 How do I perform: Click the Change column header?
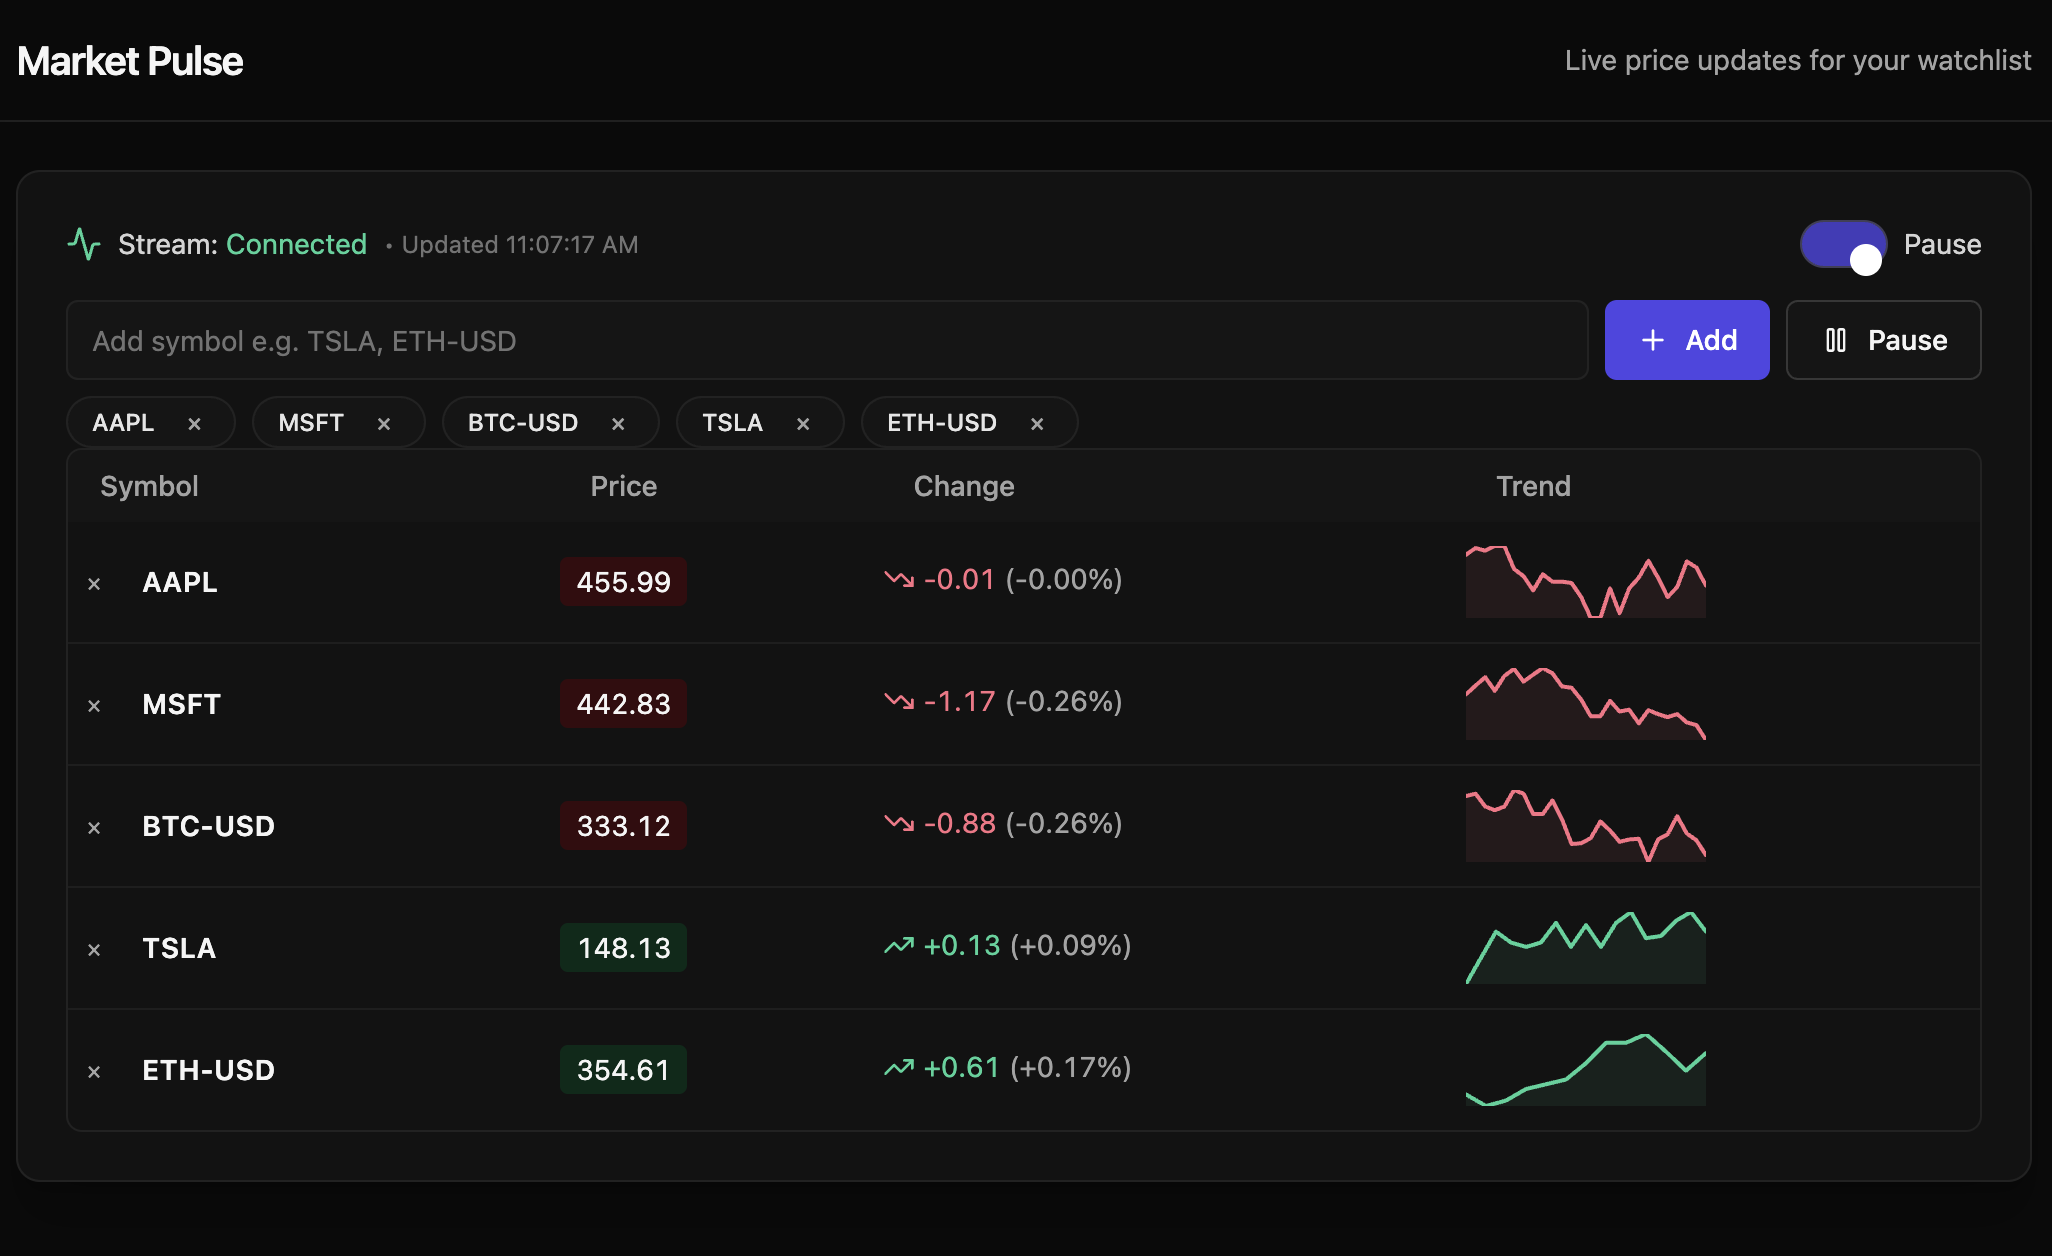tap(964, 486)
